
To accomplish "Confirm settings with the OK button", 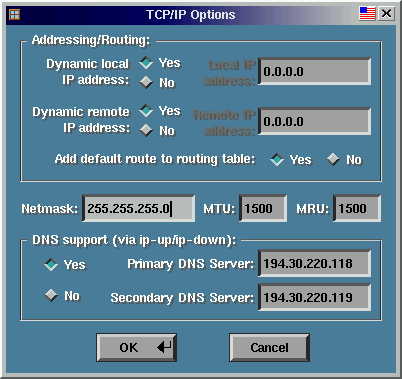I will (136, 348).
